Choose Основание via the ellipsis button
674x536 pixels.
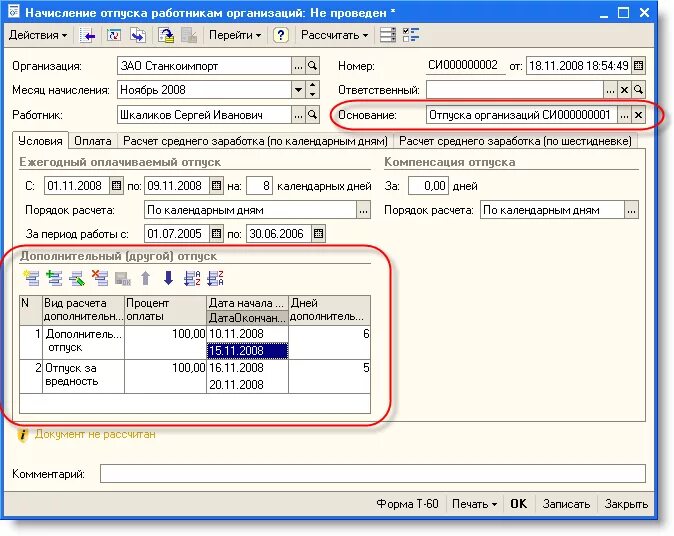pos(624,115)
